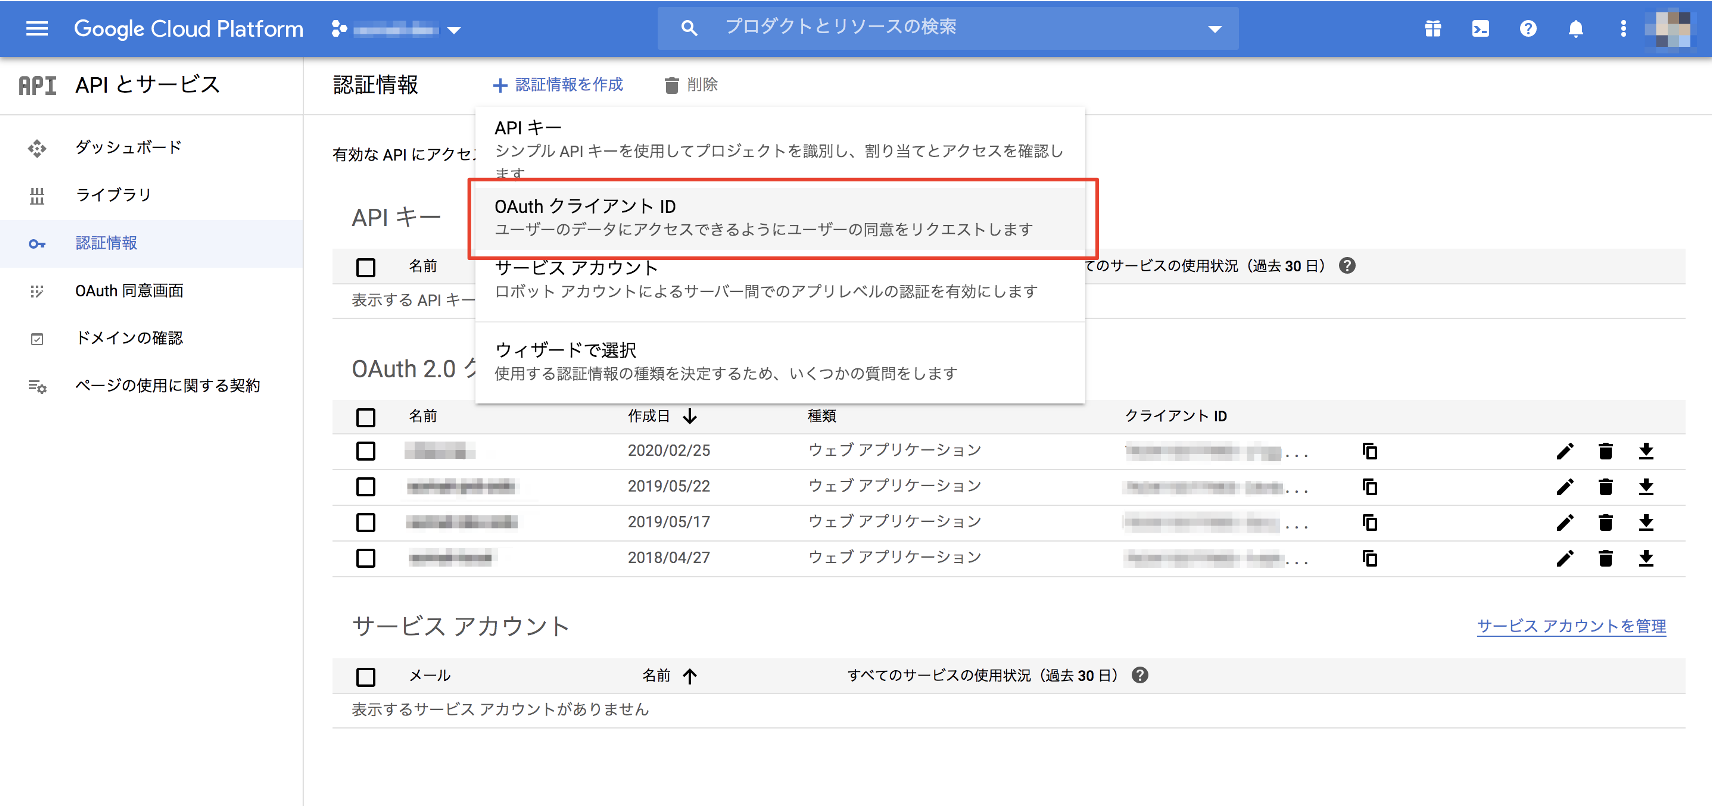The width and height of the screenshot is (1716, 806).
Task: Go to ダッシュボード in sidebar
Action: click(x=128, y=148)
